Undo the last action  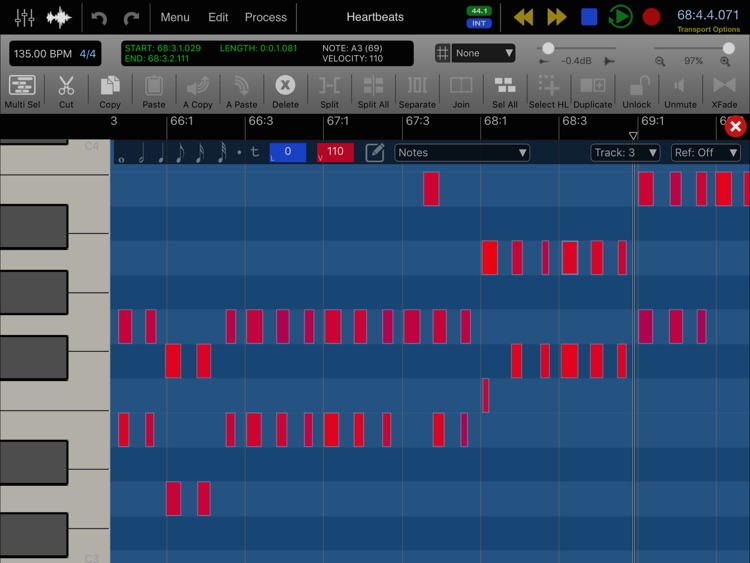[x=99, y=18]
